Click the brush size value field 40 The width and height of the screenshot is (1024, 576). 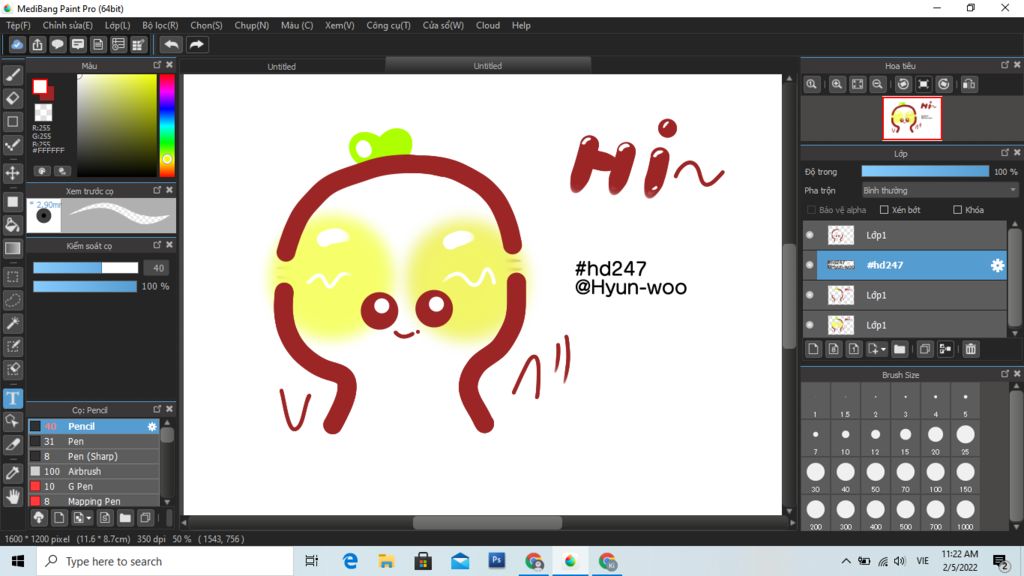(158, 268)
